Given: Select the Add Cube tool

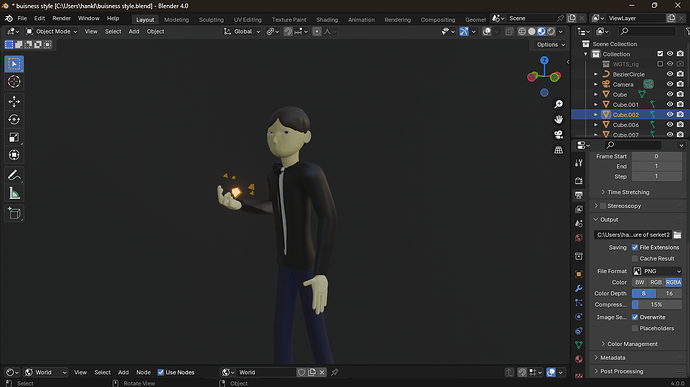Looking at the screenshot, I should [14, 214].
